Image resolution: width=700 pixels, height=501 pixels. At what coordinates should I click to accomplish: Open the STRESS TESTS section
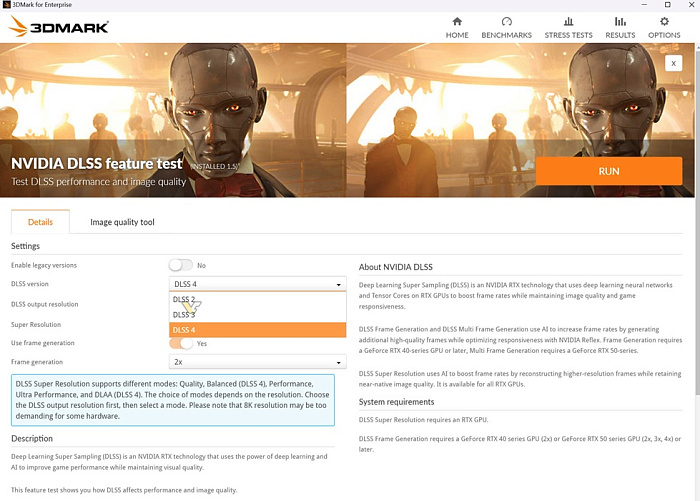click(x=568, y=28)
